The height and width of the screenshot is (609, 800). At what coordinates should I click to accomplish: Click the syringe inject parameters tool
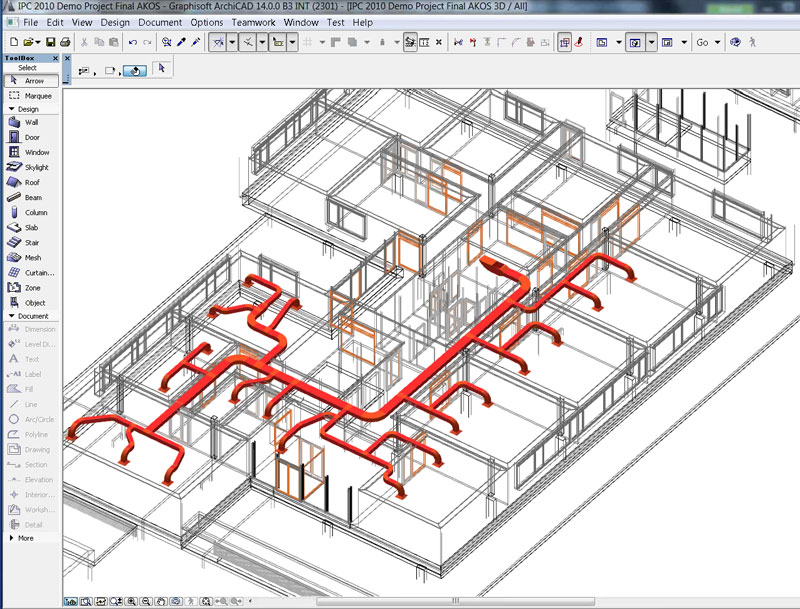[x=196, y=42]
